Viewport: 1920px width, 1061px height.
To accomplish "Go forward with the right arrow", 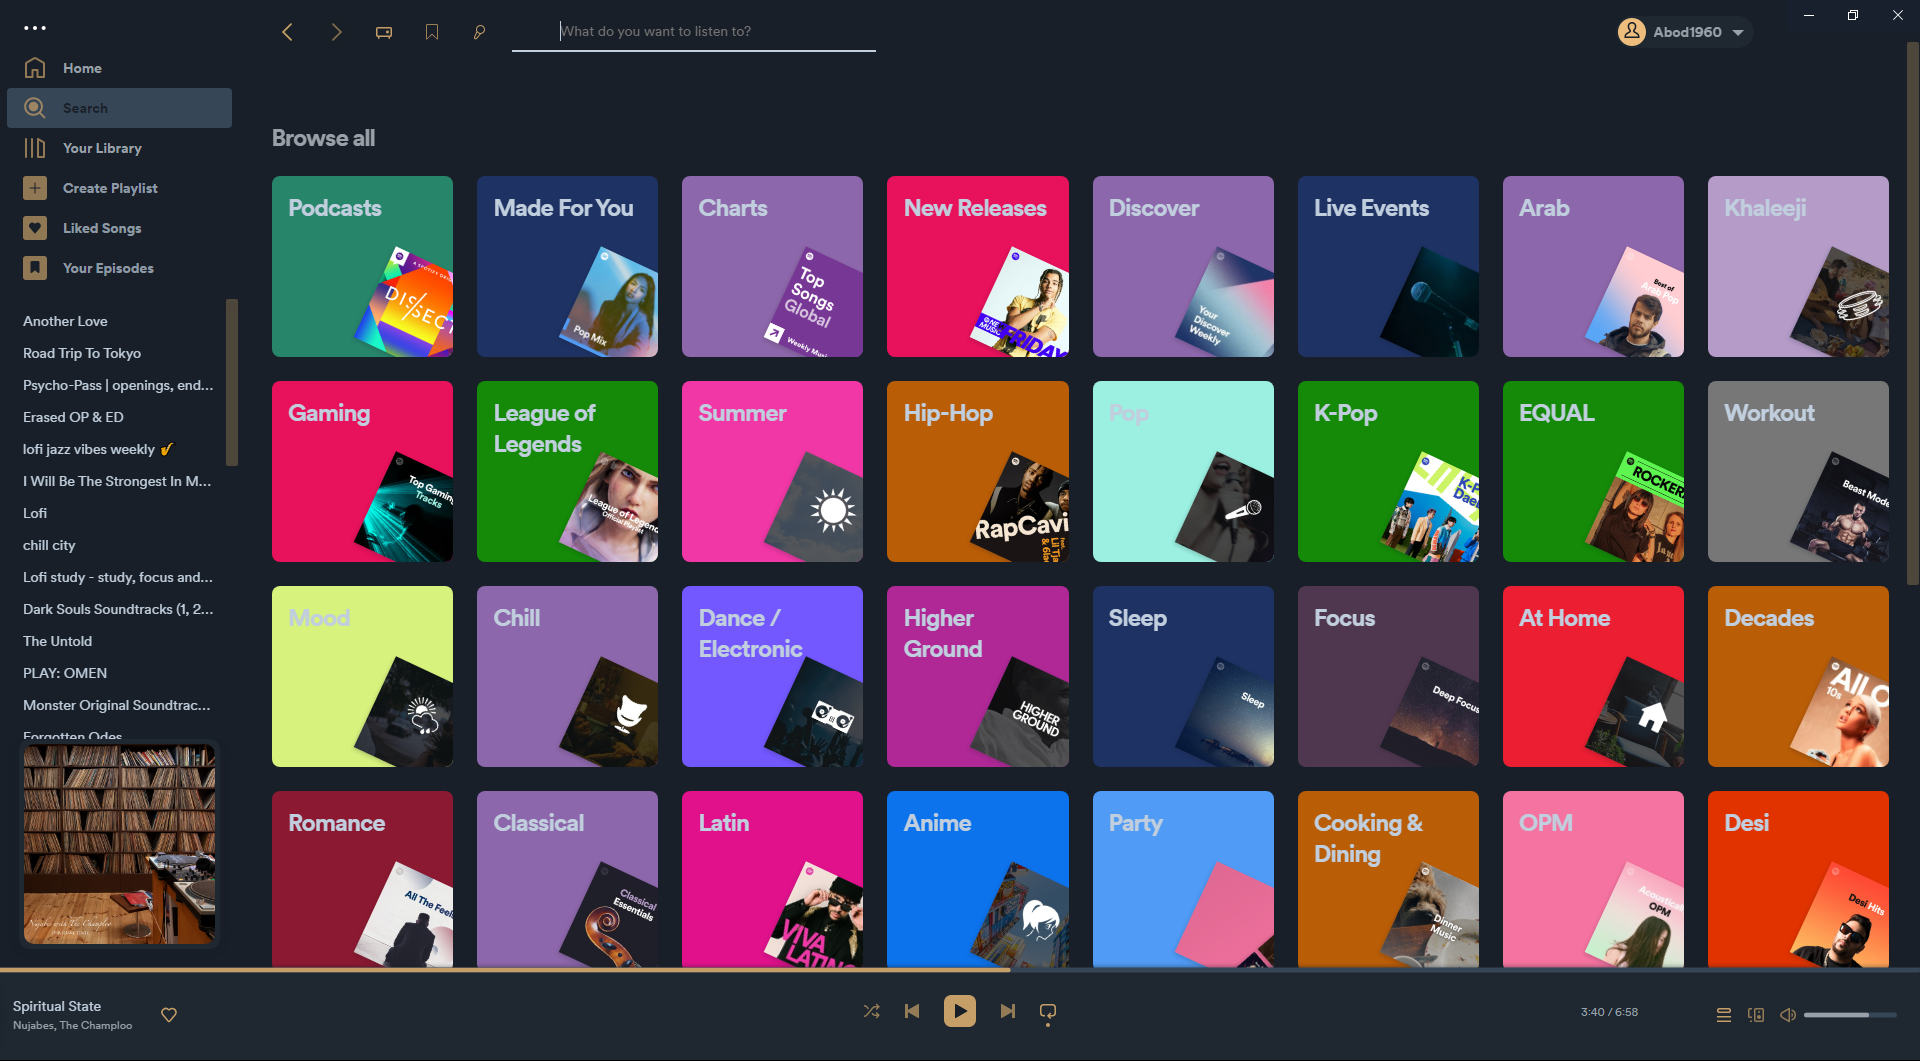I will [x=336, y=32].
